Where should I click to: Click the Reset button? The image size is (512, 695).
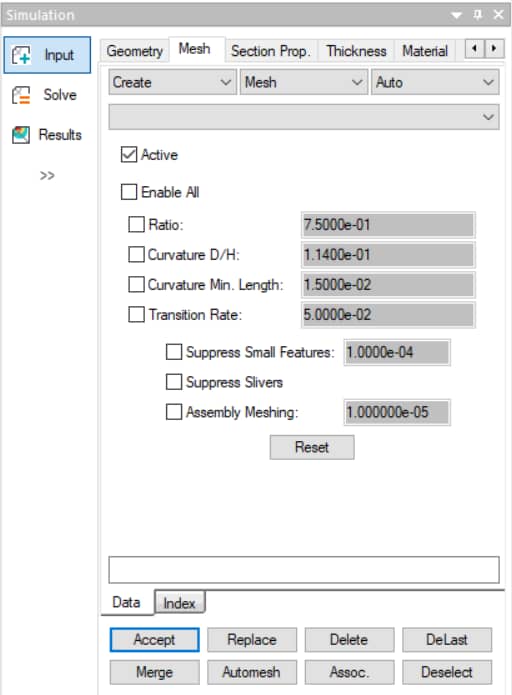[x=312, y=447]
